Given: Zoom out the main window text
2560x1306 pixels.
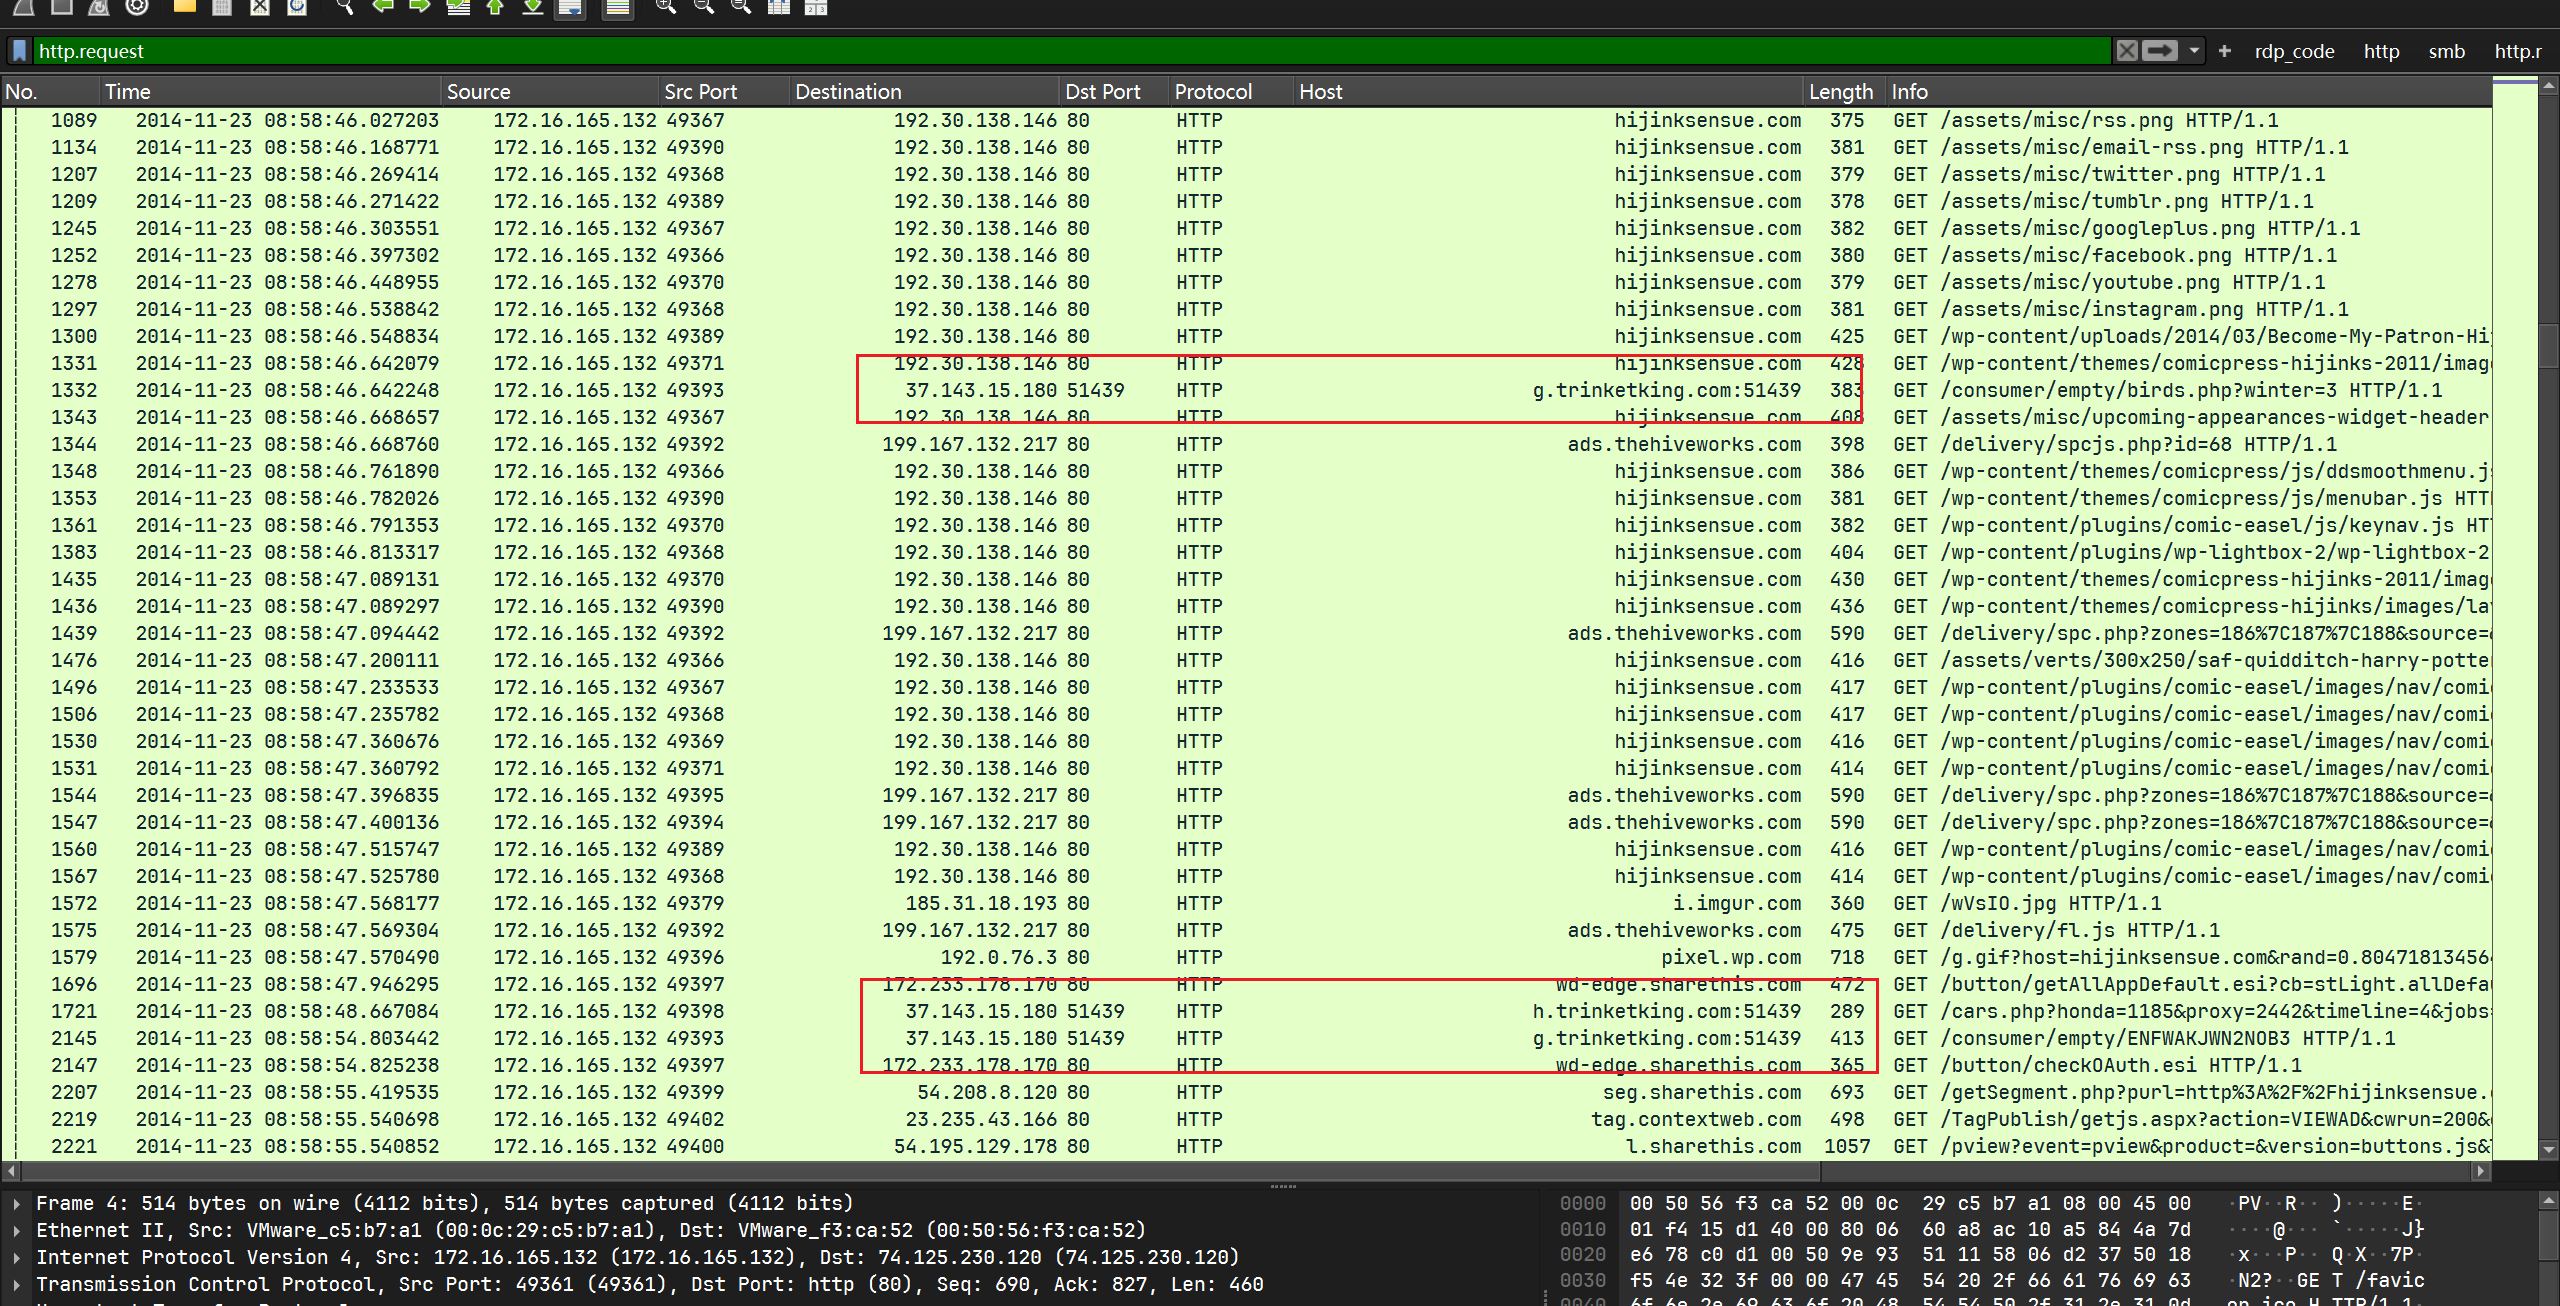Looking at the screenshot, I should 703,7.
